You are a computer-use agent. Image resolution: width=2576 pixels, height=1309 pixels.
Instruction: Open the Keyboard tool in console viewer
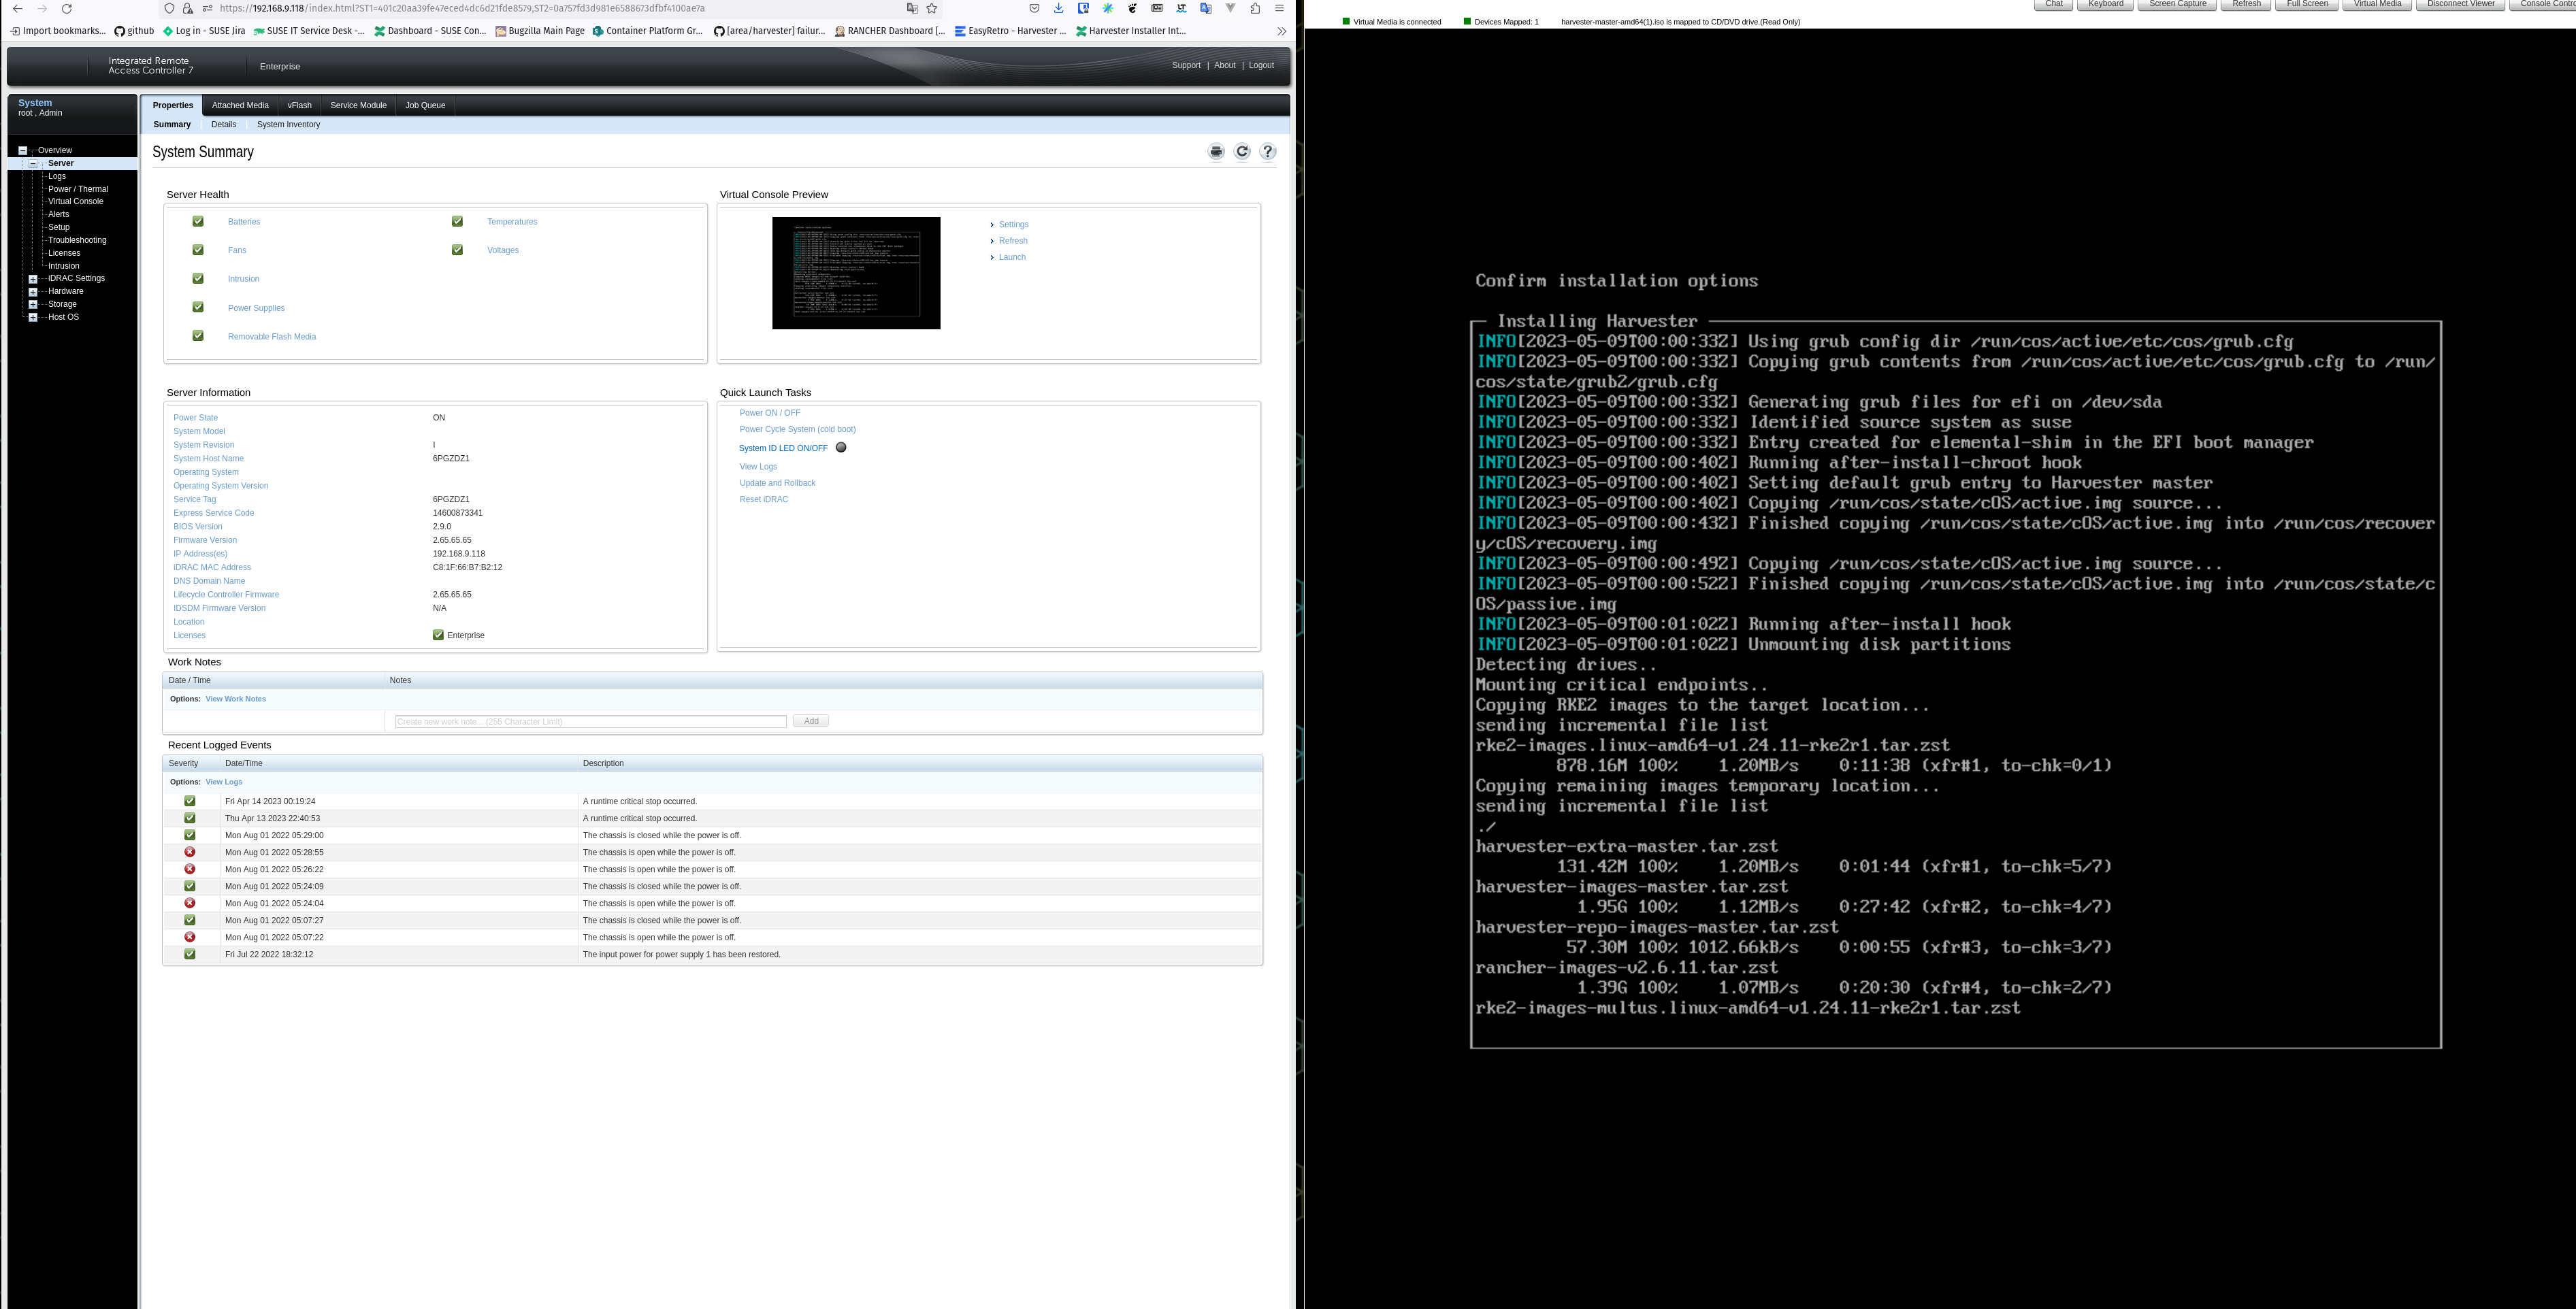(2105, 4)
